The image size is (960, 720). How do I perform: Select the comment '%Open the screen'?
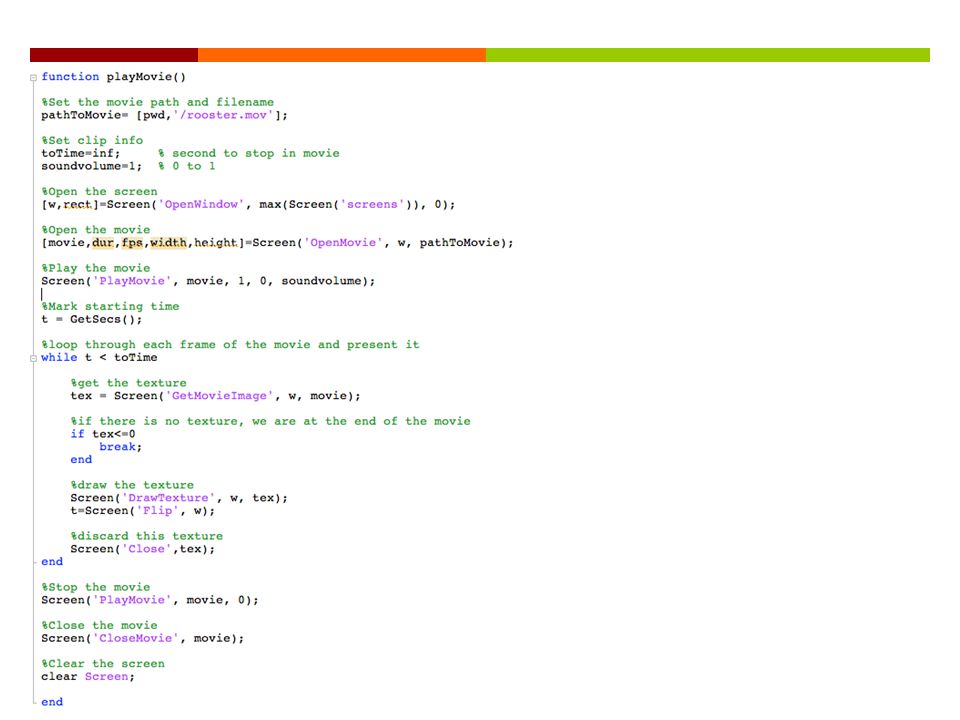pyautogui.click(x=99, y=192)
